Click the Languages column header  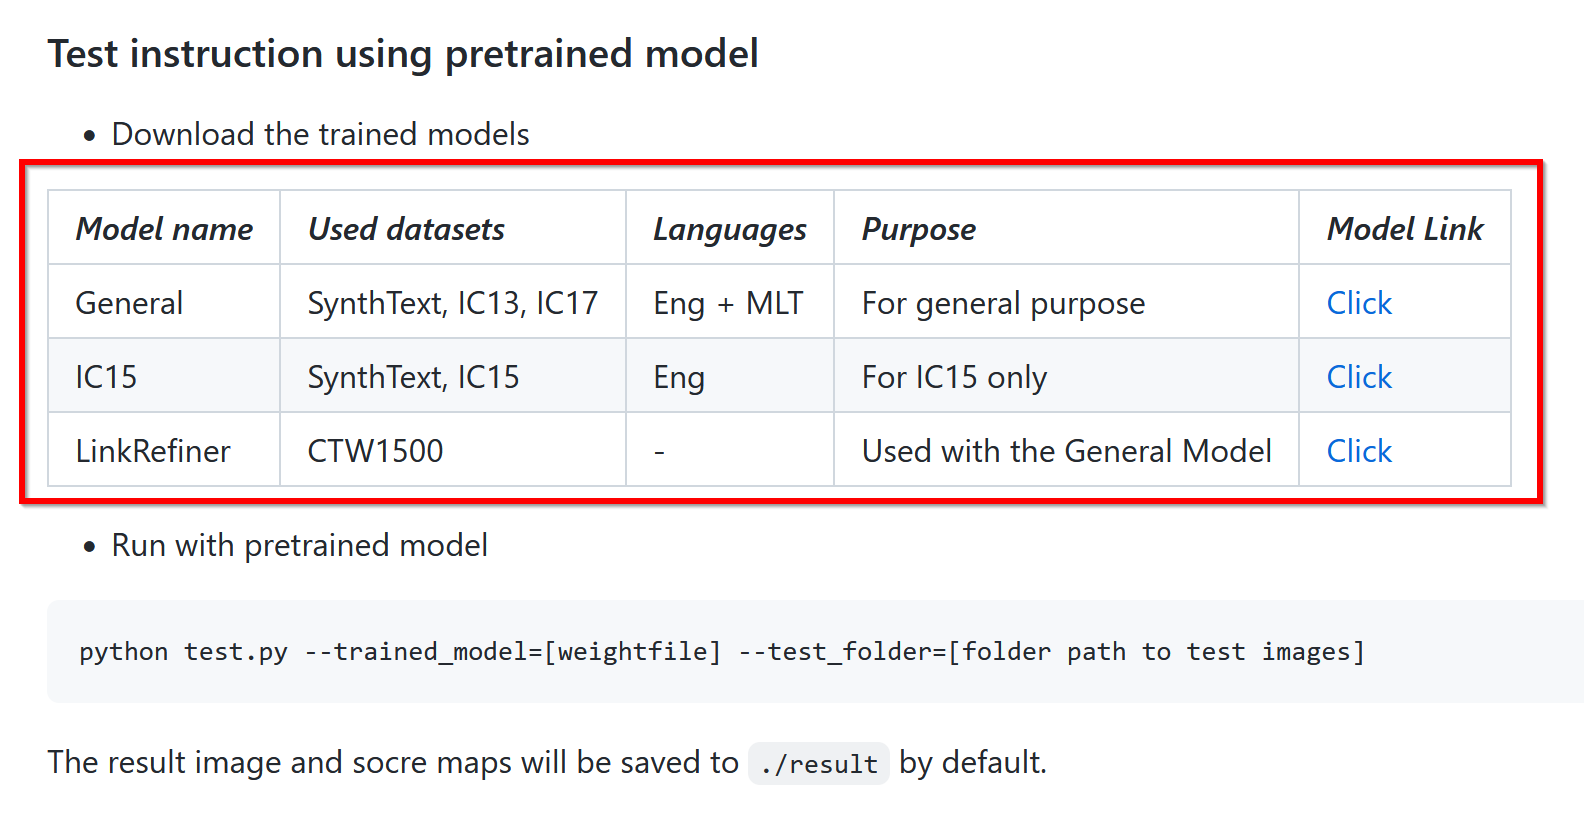[x=729, y=229]
